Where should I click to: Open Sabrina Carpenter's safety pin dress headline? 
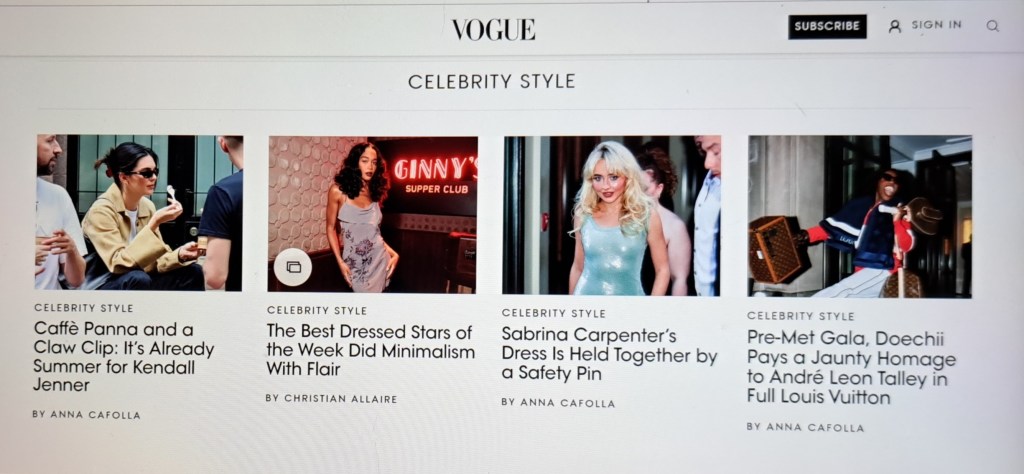[x=609, y=354]
